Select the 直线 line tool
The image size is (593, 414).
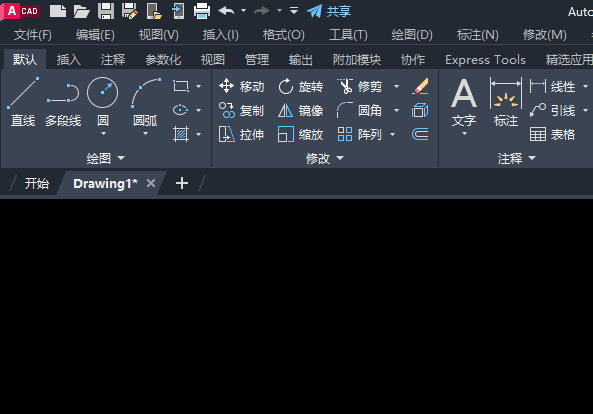pos(23,102)
